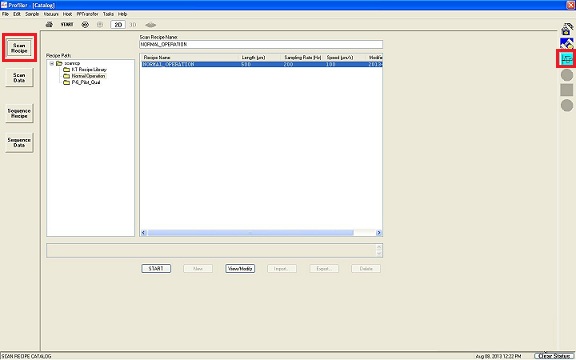Sort by the Sampling Rate column header
The image size is (576, 360).
[x=303, y=57]
